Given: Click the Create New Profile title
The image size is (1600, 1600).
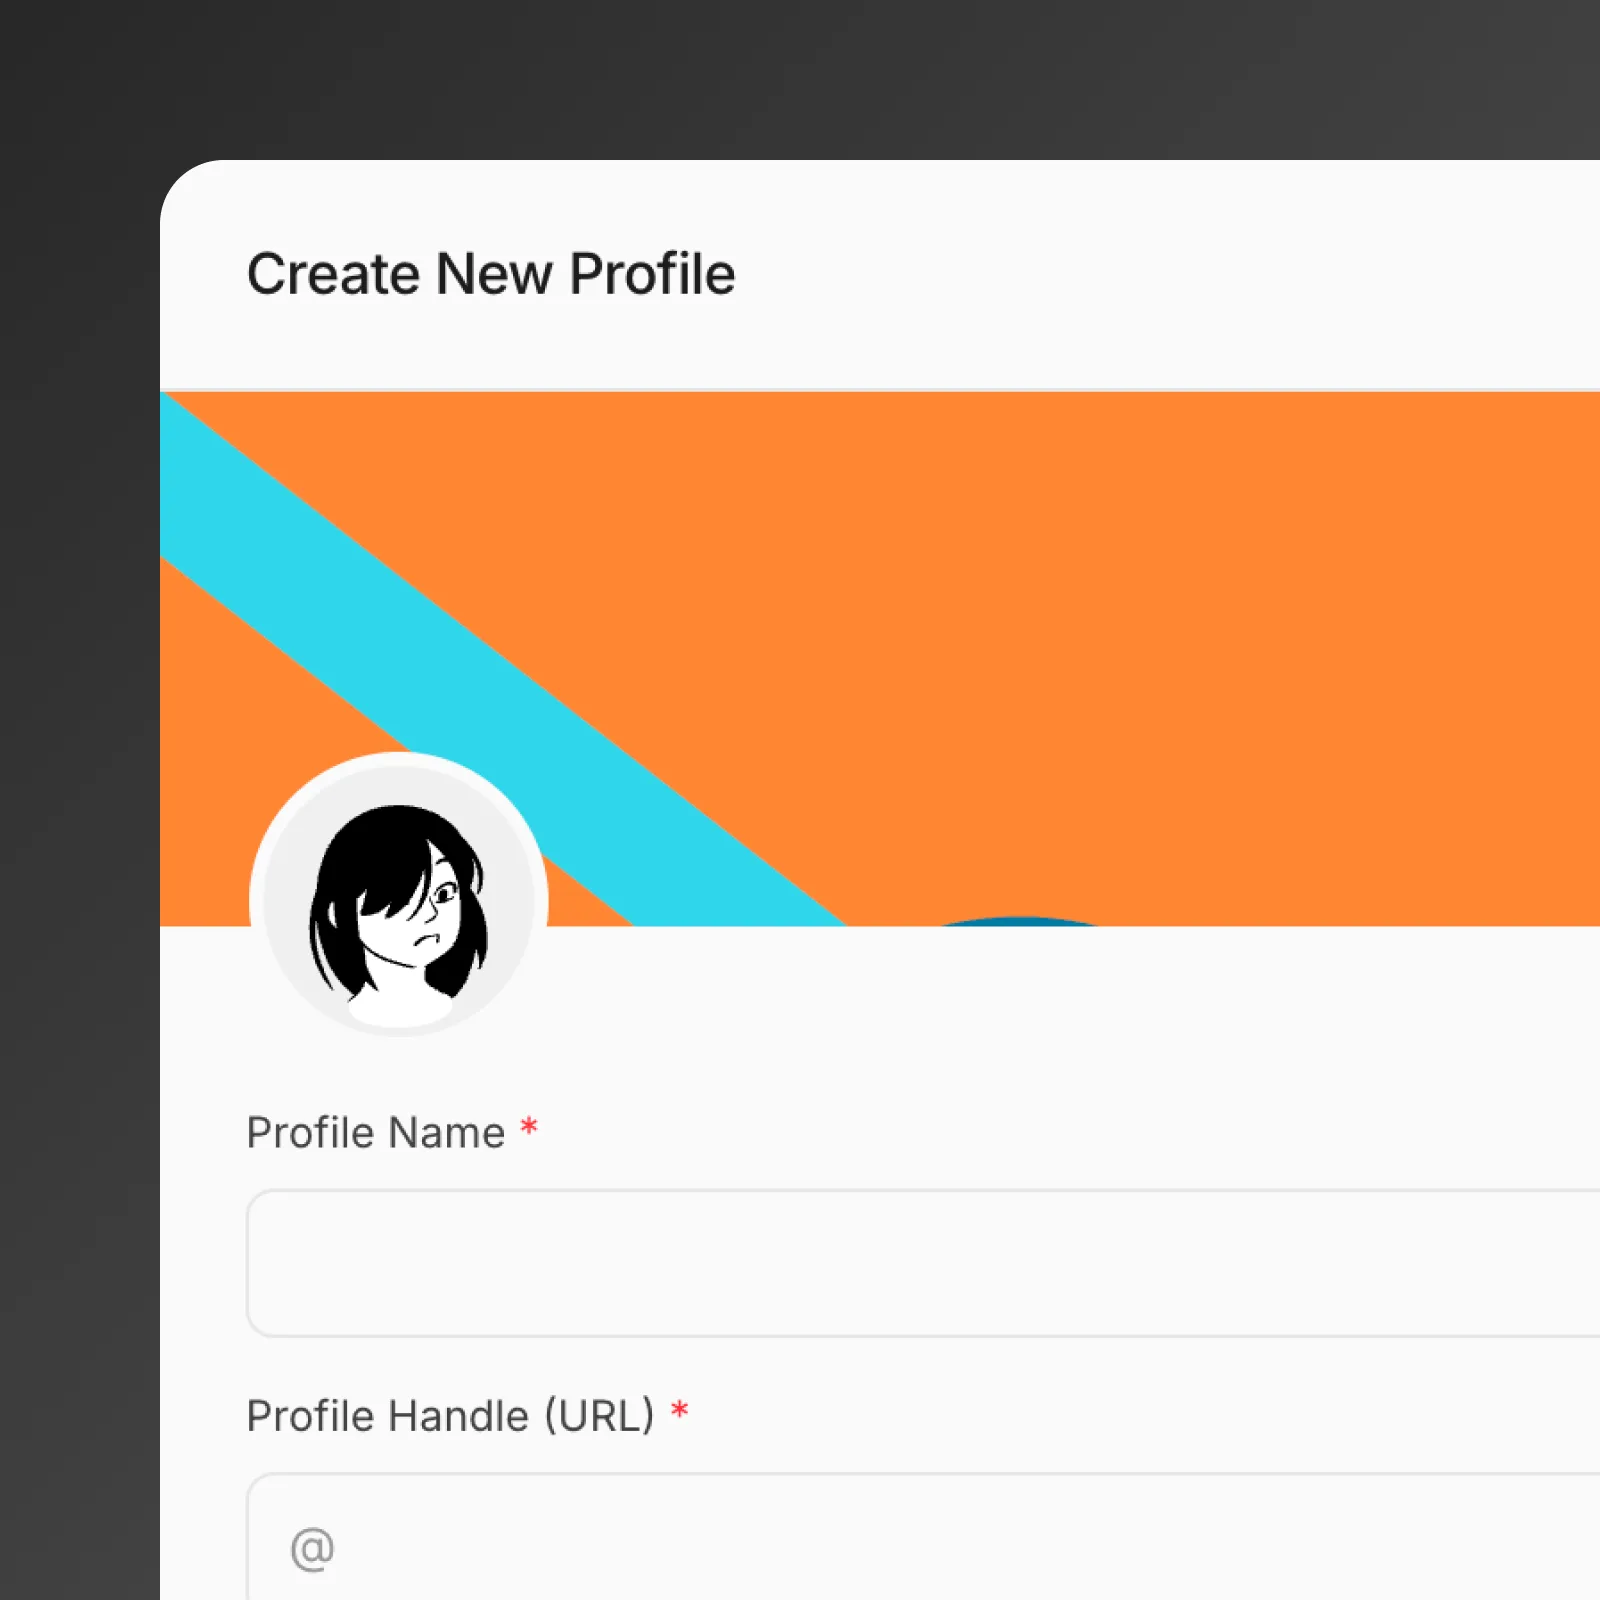Looking at the screenshot, I should (490, 273).
